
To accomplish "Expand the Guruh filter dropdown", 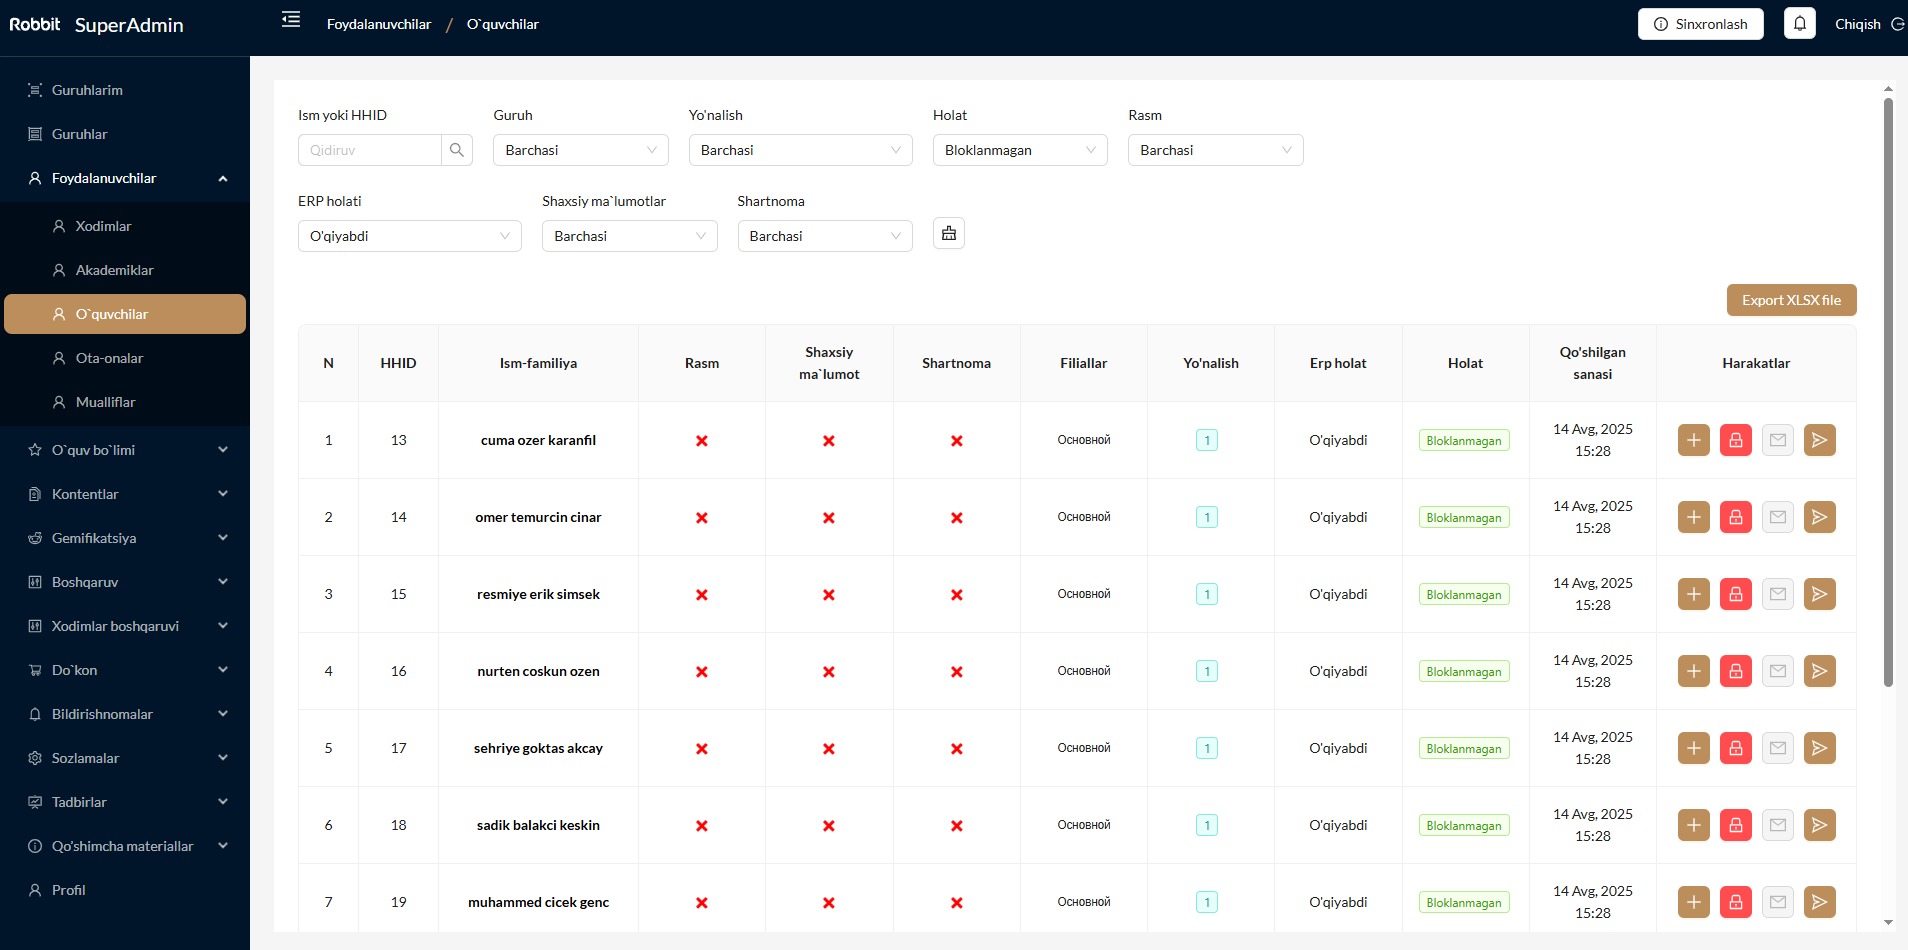I will (x=580, y=150).
